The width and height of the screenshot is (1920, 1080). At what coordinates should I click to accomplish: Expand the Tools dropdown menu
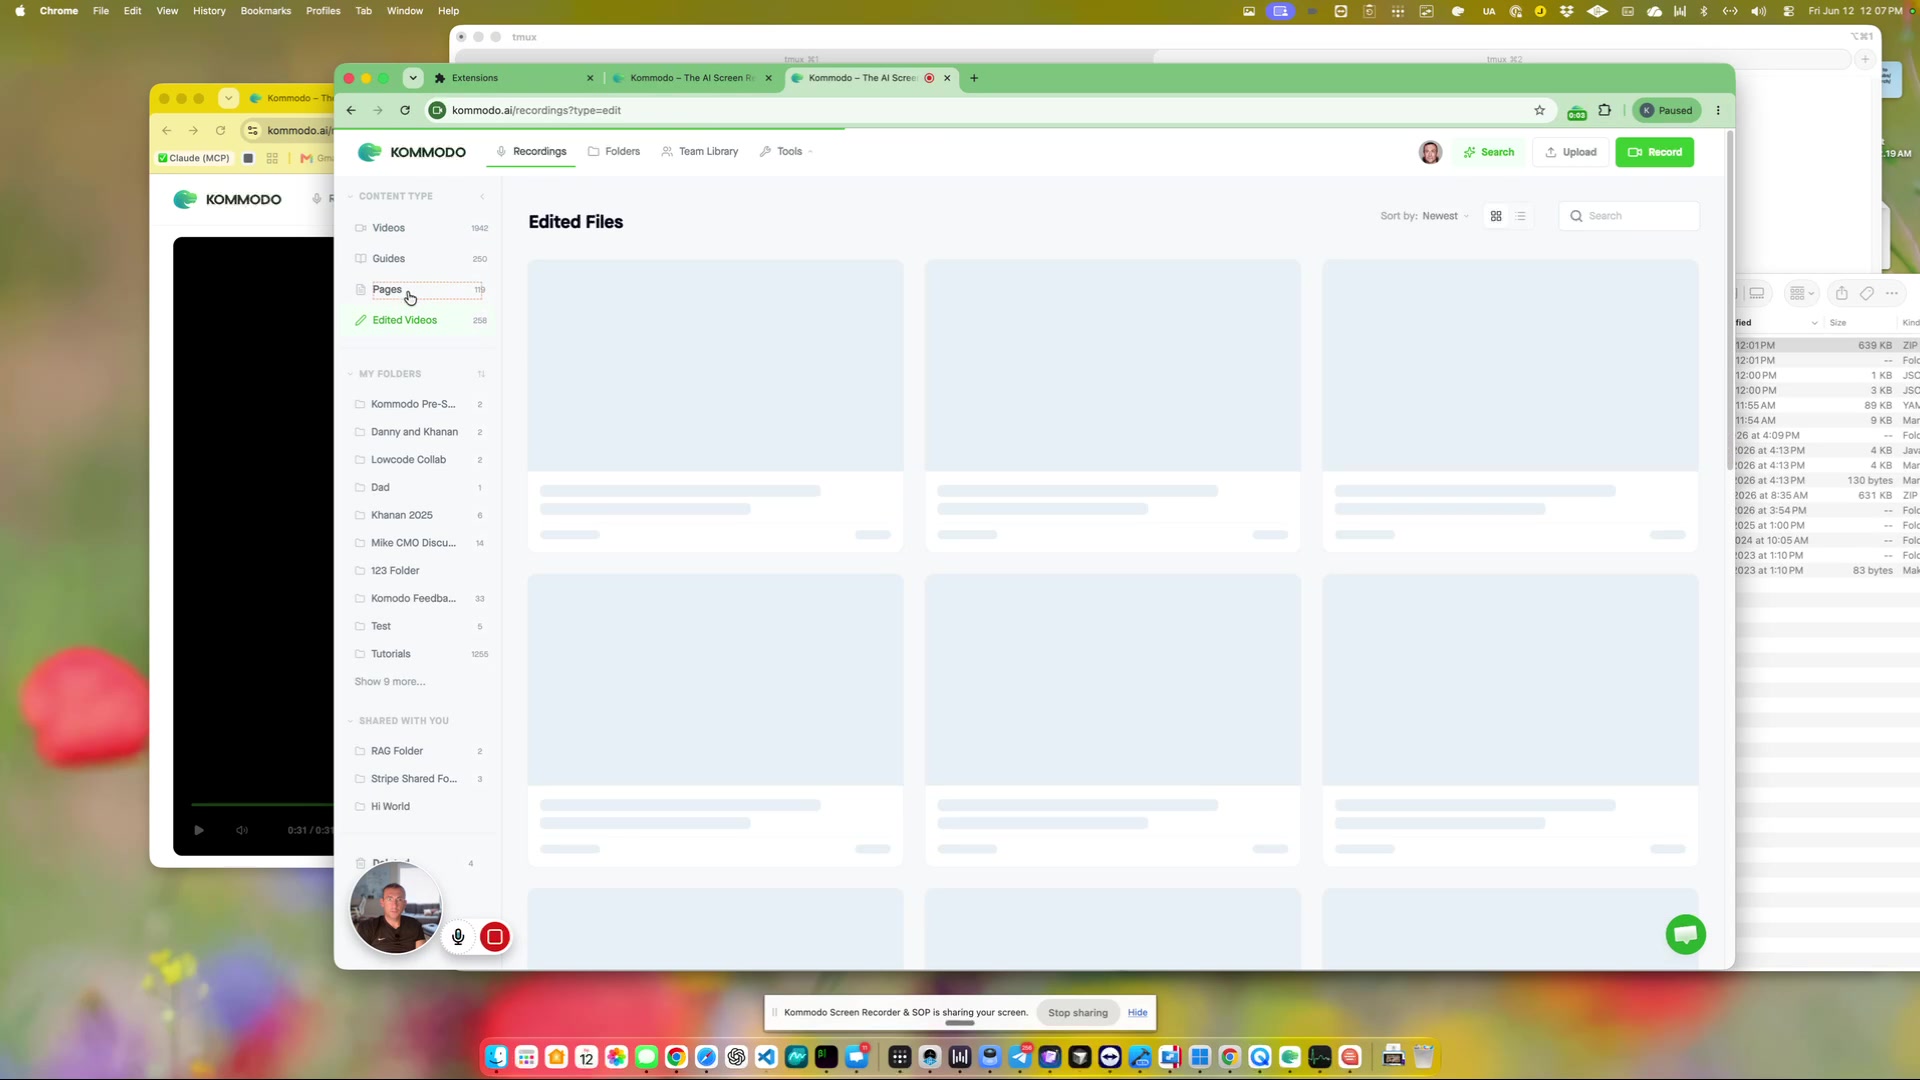787,152
